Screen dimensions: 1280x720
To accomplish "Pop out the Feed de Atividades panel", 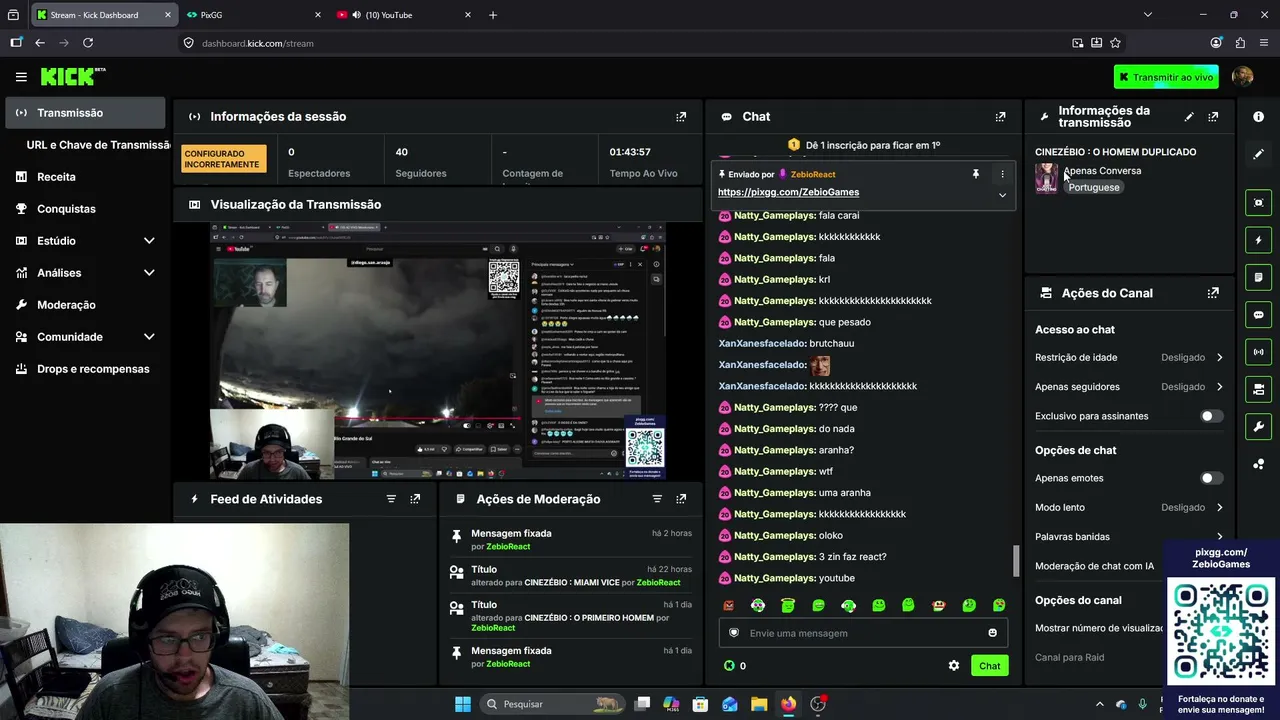I will 415,499.
